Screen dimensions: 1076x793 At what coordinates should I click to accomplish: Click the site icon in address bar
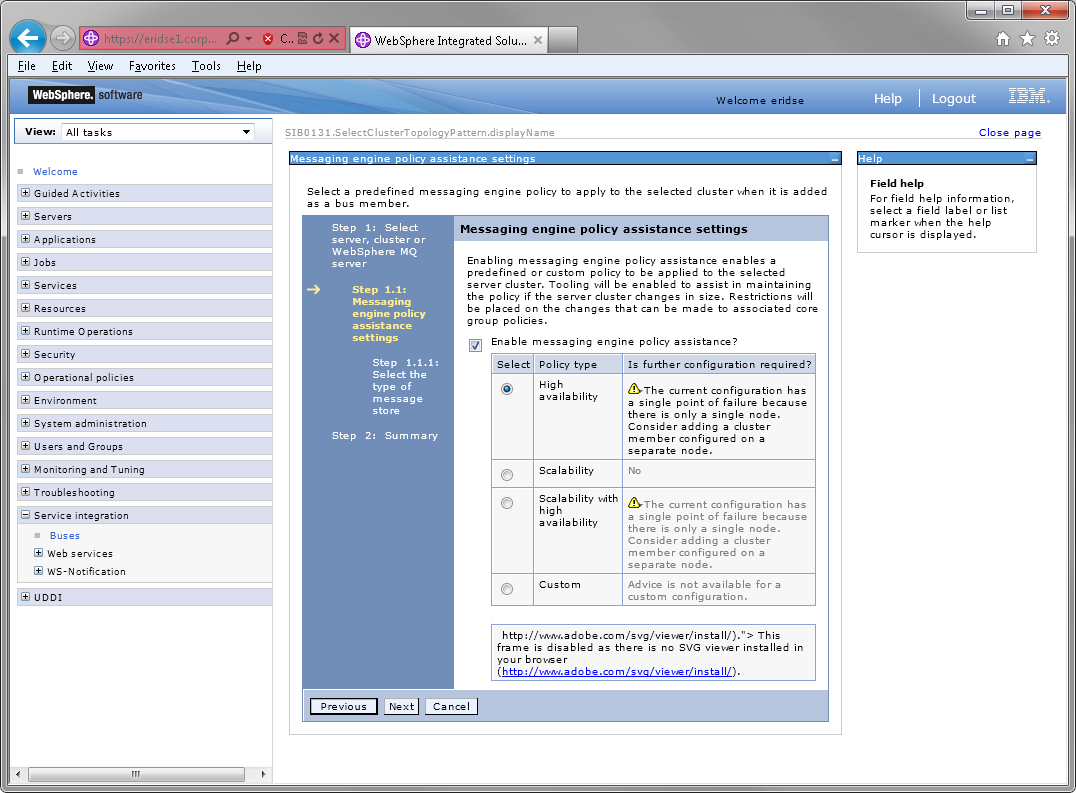point(91,38)
